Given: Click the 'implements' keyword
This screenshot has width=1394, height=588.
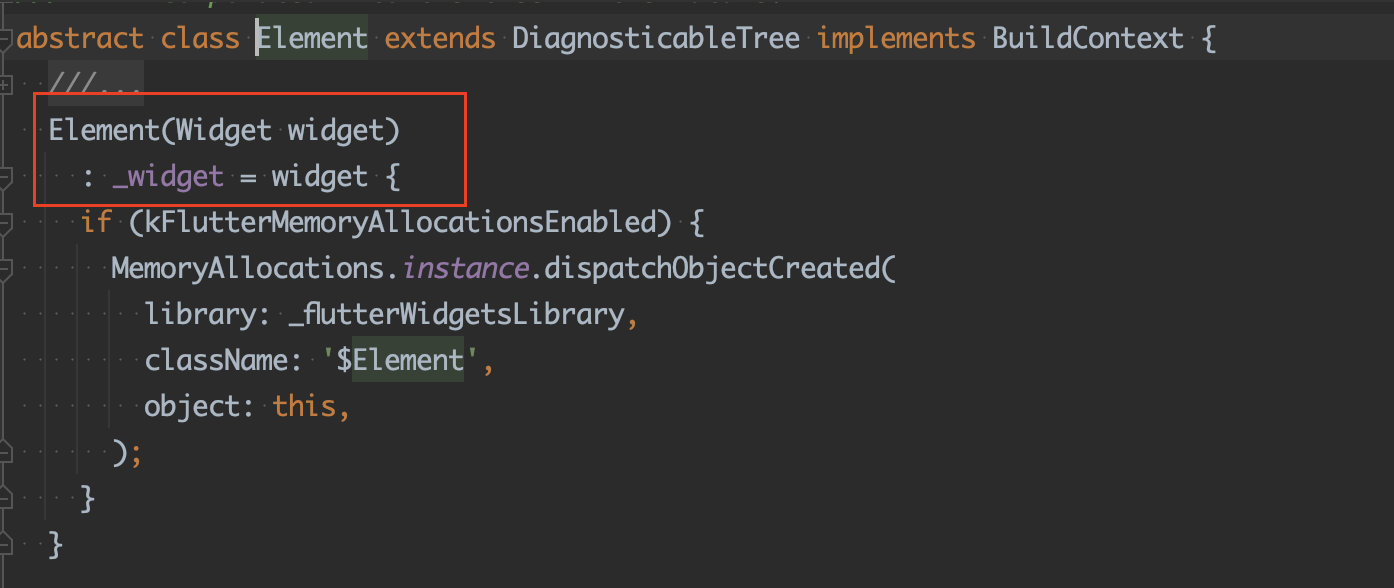Looking at the screenshot, I should [x=896, y=39].
